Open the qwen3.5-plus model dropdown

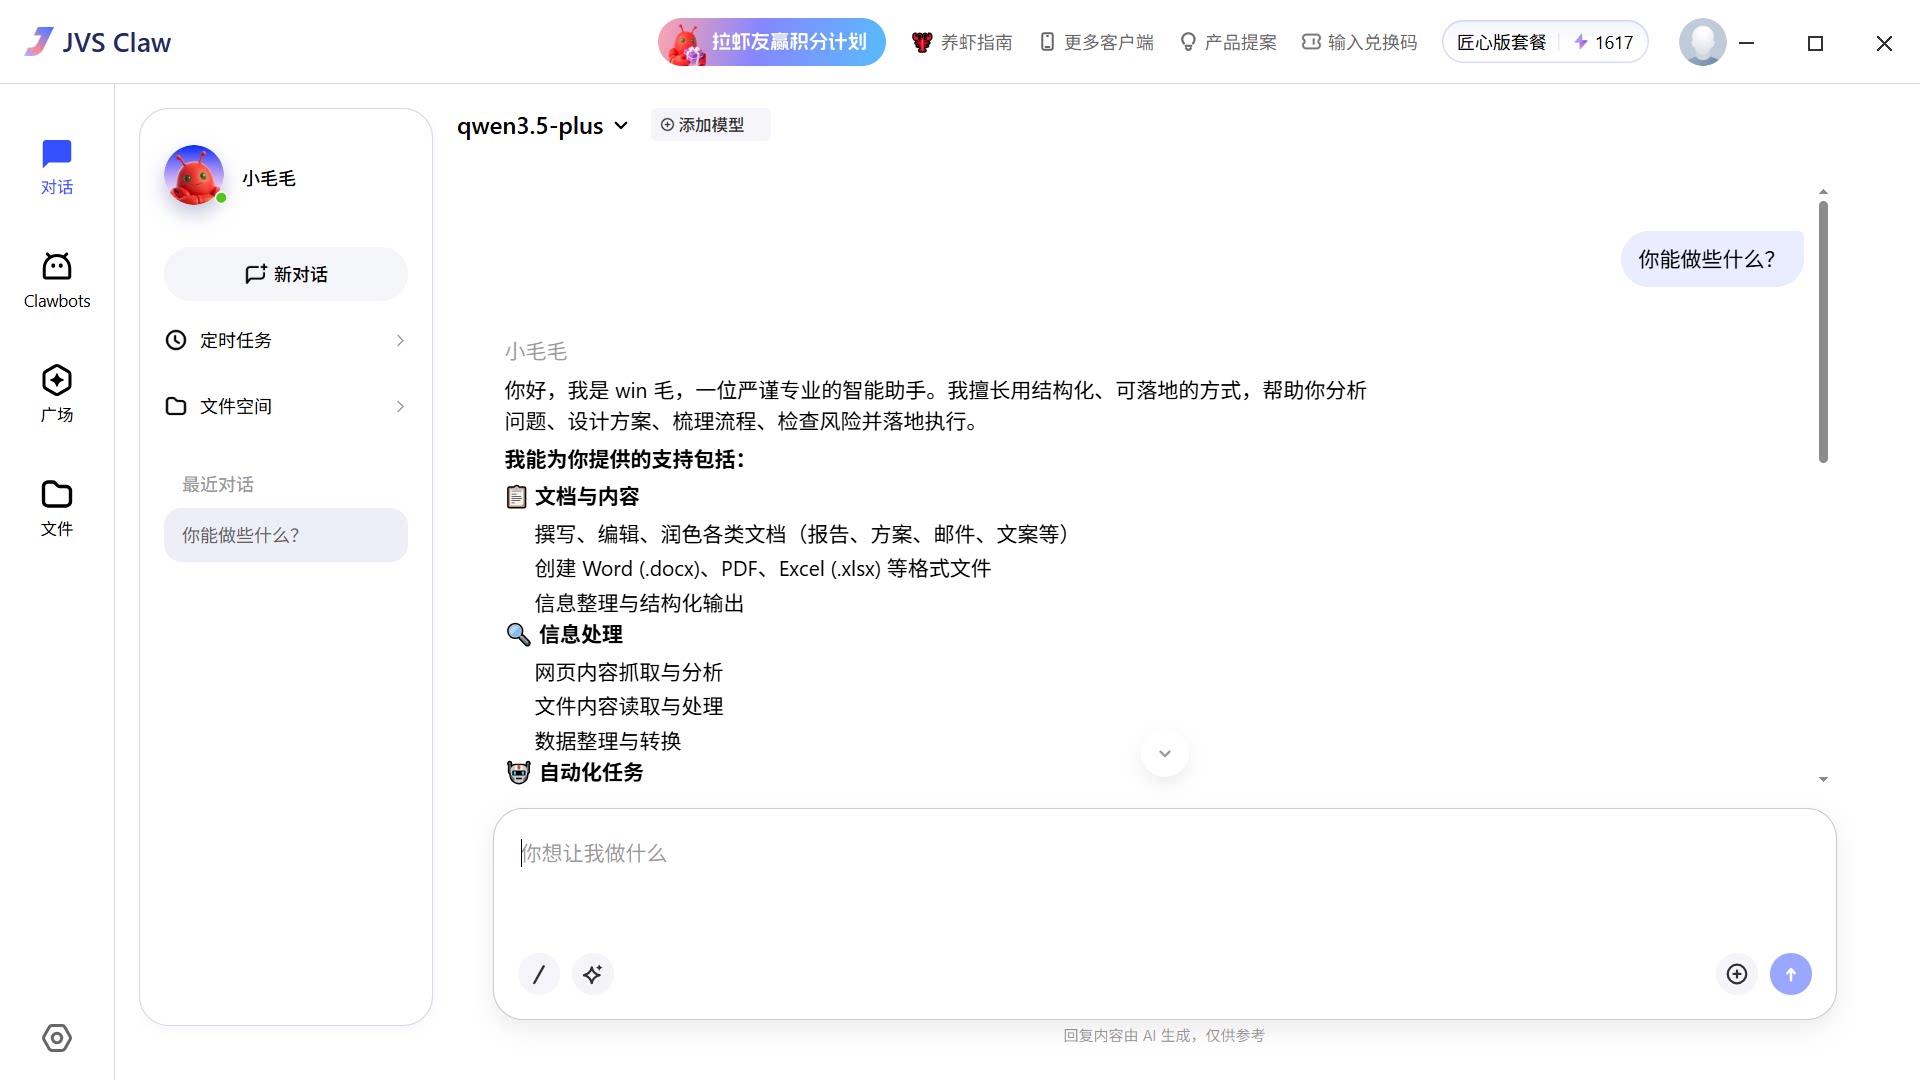click(x=542, y=125)
